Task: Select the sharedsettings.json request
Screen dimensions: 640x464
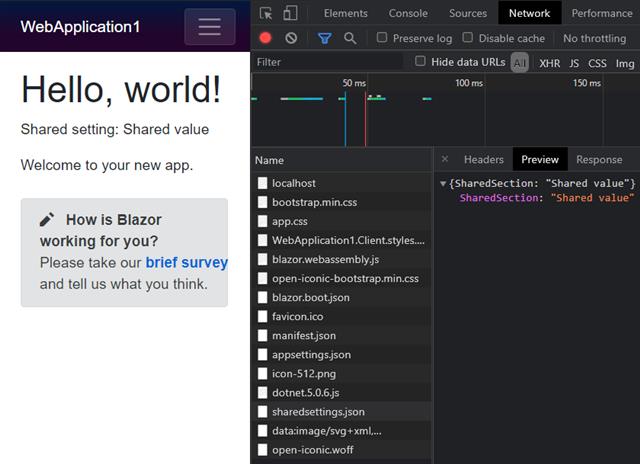Action: [342, 411]
